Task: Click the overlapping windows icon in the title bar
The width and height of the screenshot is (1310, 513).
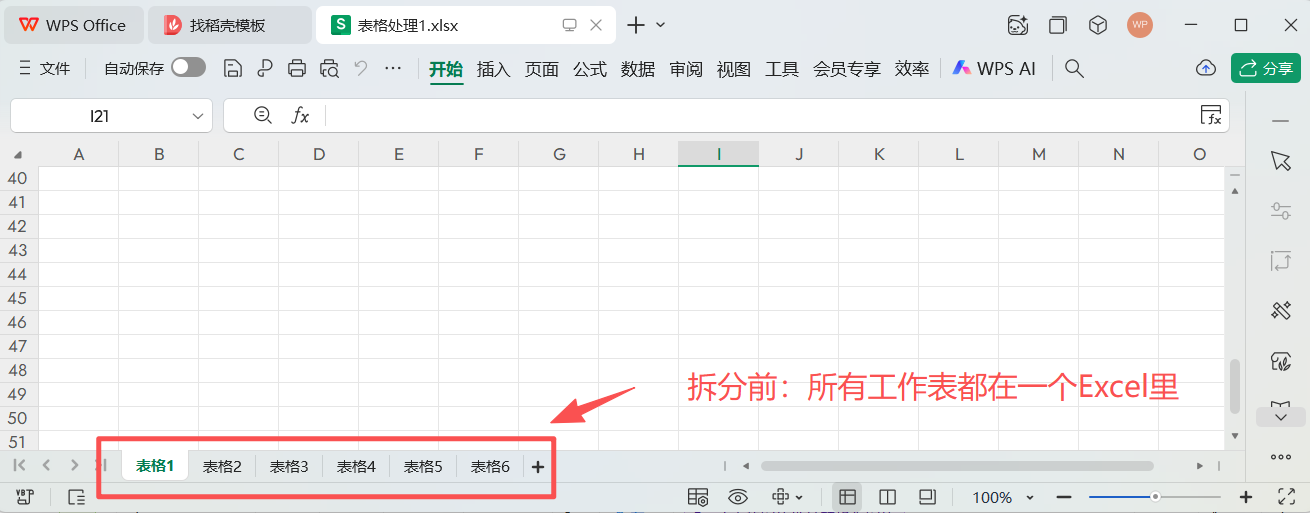Action: coord(1058,25)
